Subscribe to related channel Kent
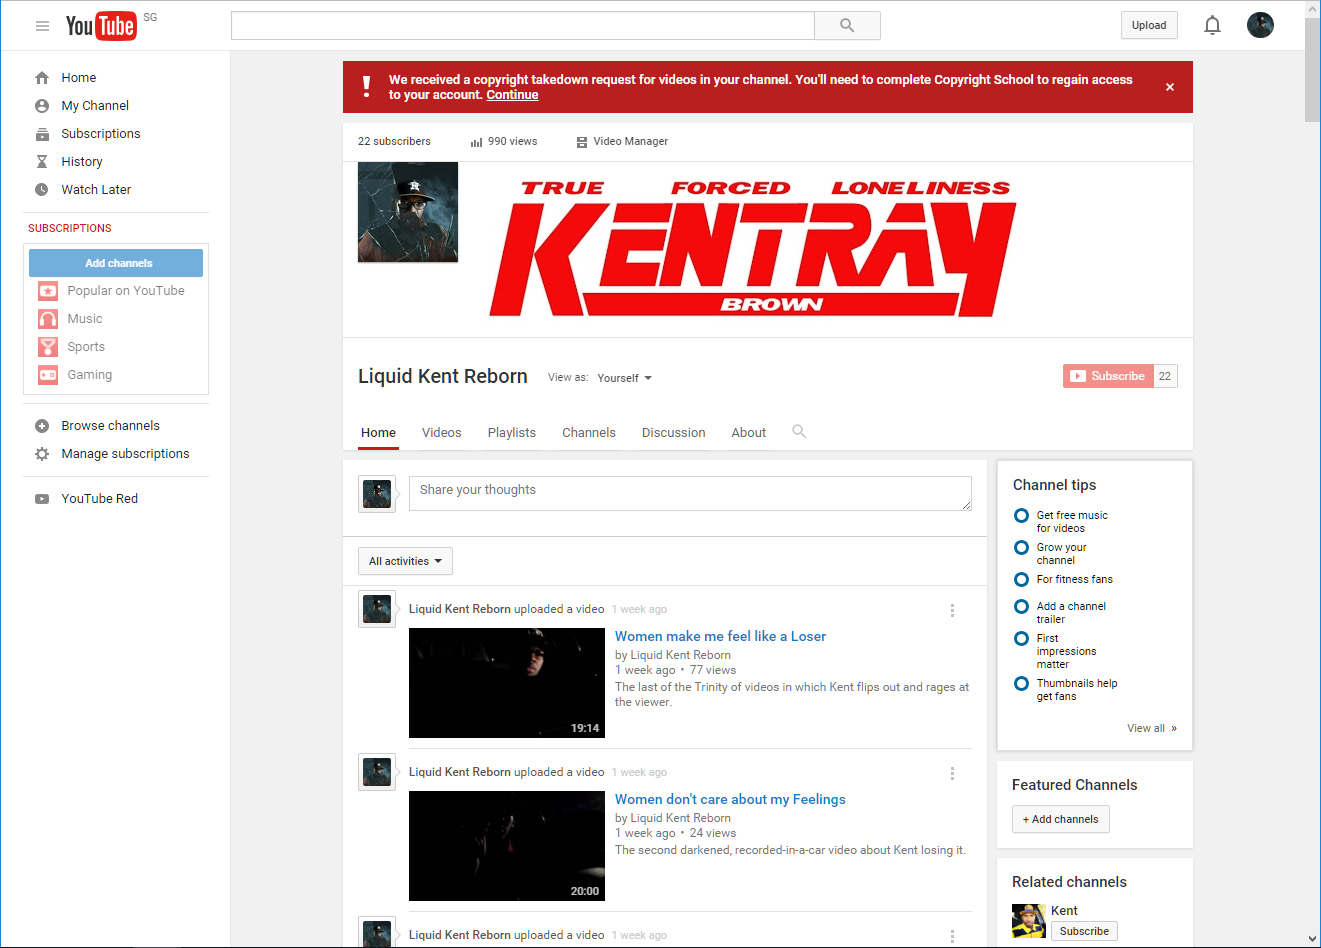Viewport: 1321px width, 948px height. click(1084, 931)
